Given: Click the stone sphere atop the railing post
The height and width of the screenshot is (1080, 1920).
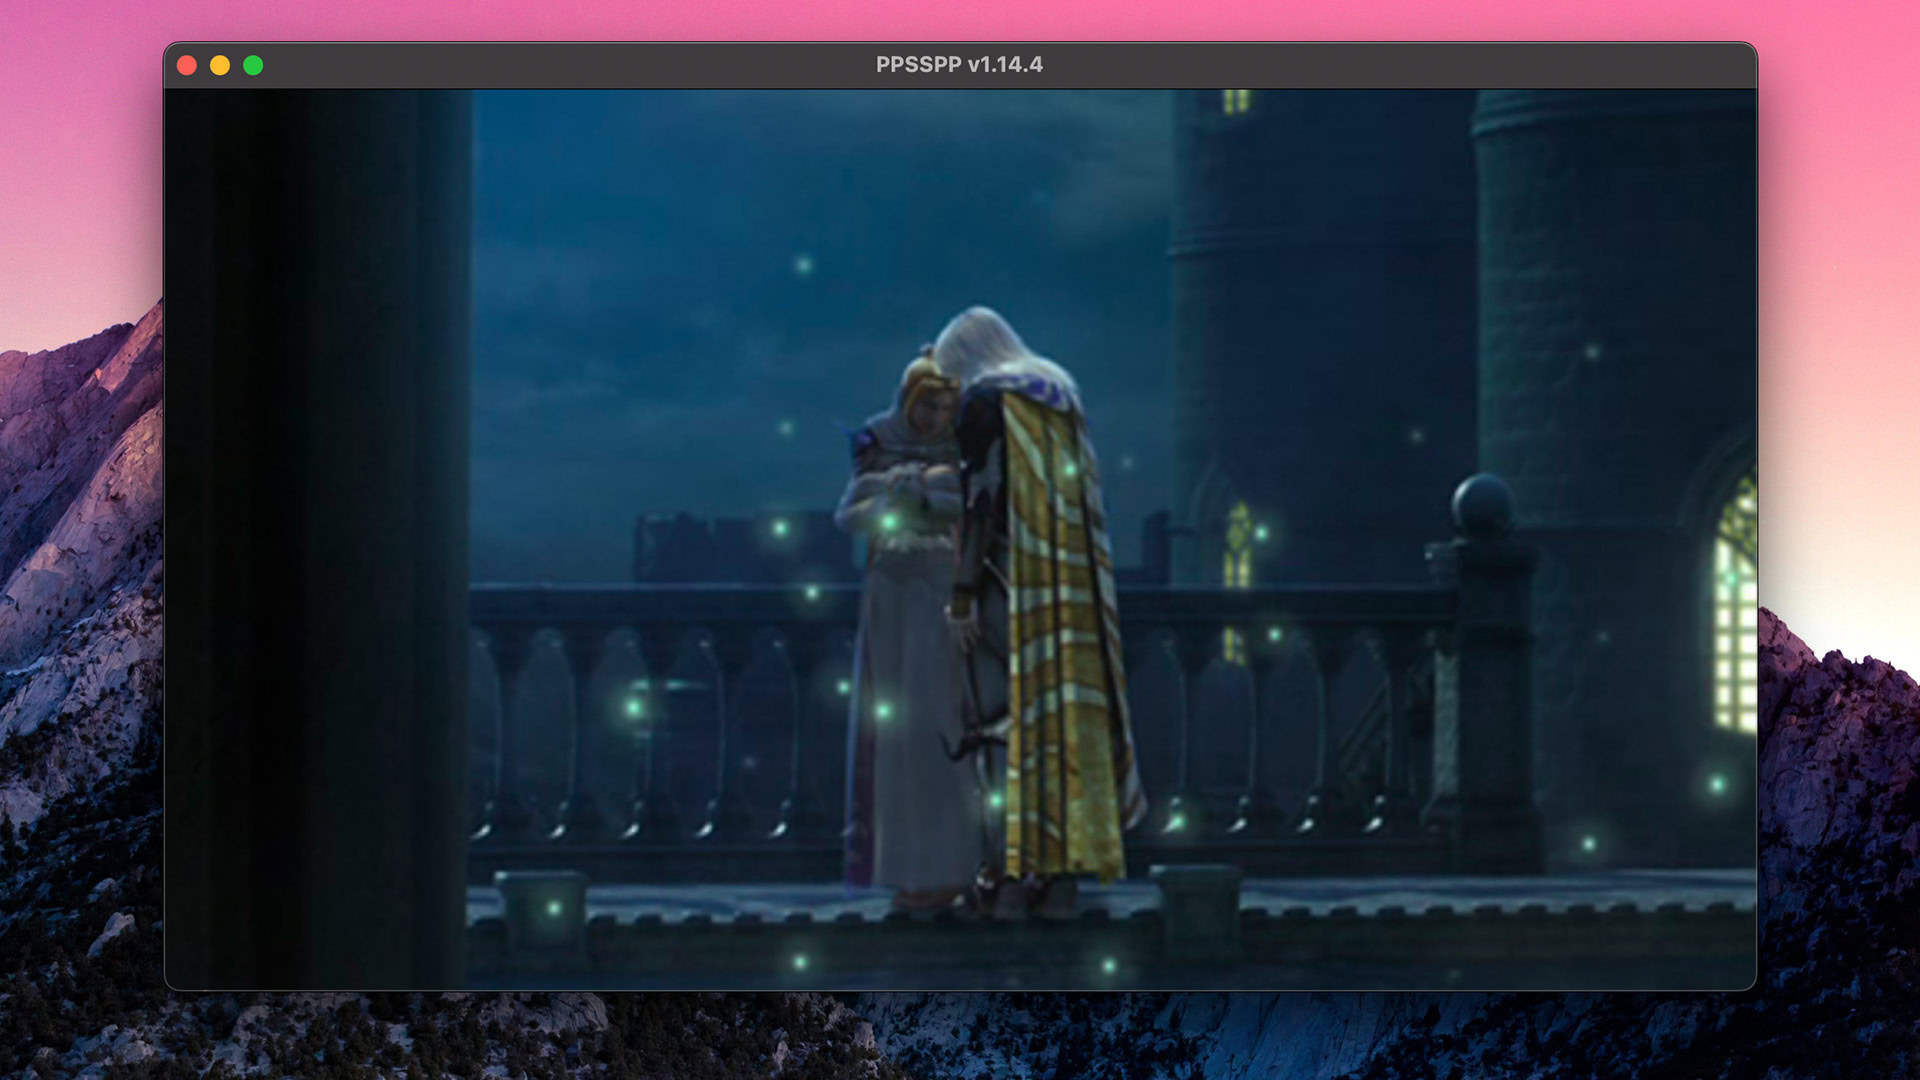Looking at the screenshot, I should (1483, 503).
